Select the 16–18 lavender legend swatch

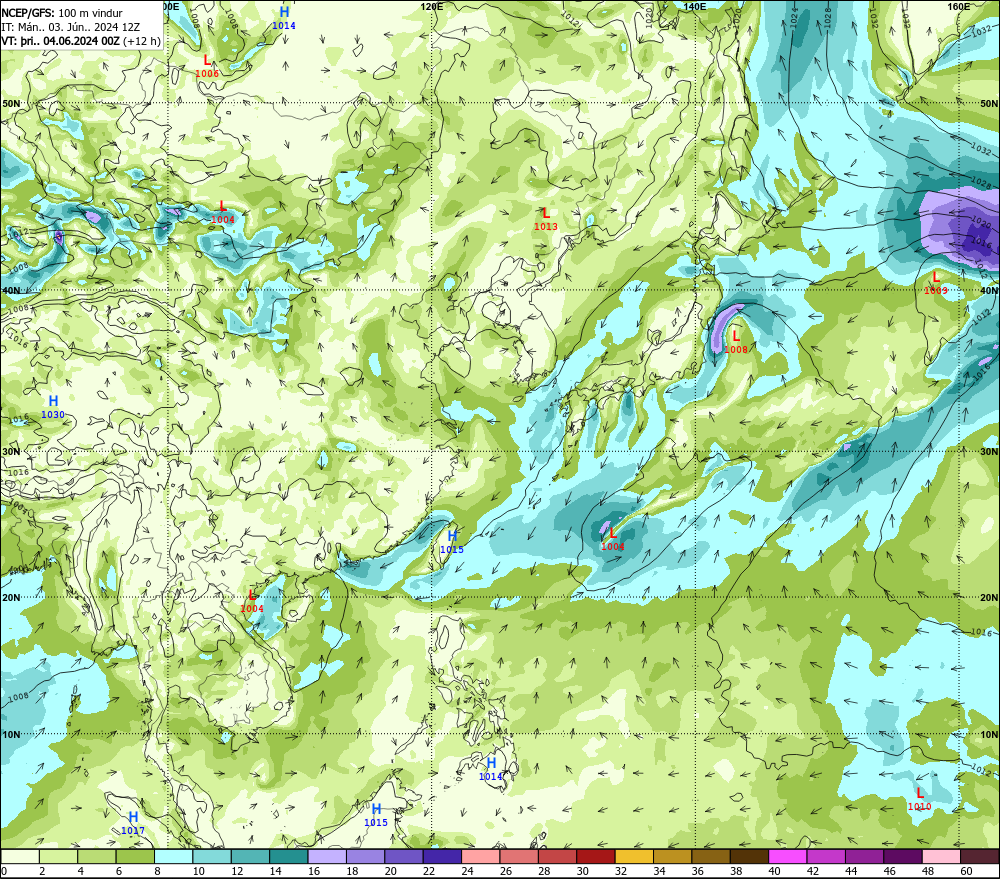(327, 856)
